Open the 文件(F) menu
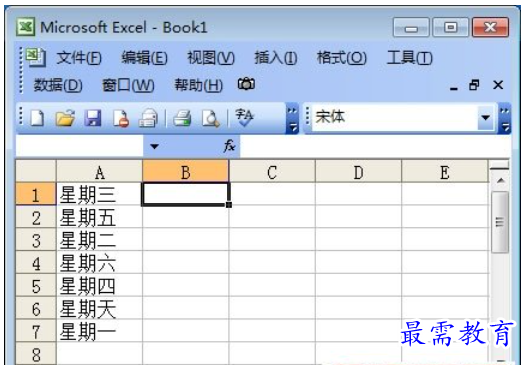The image size is (522, 365). click(x=79, y=58)
